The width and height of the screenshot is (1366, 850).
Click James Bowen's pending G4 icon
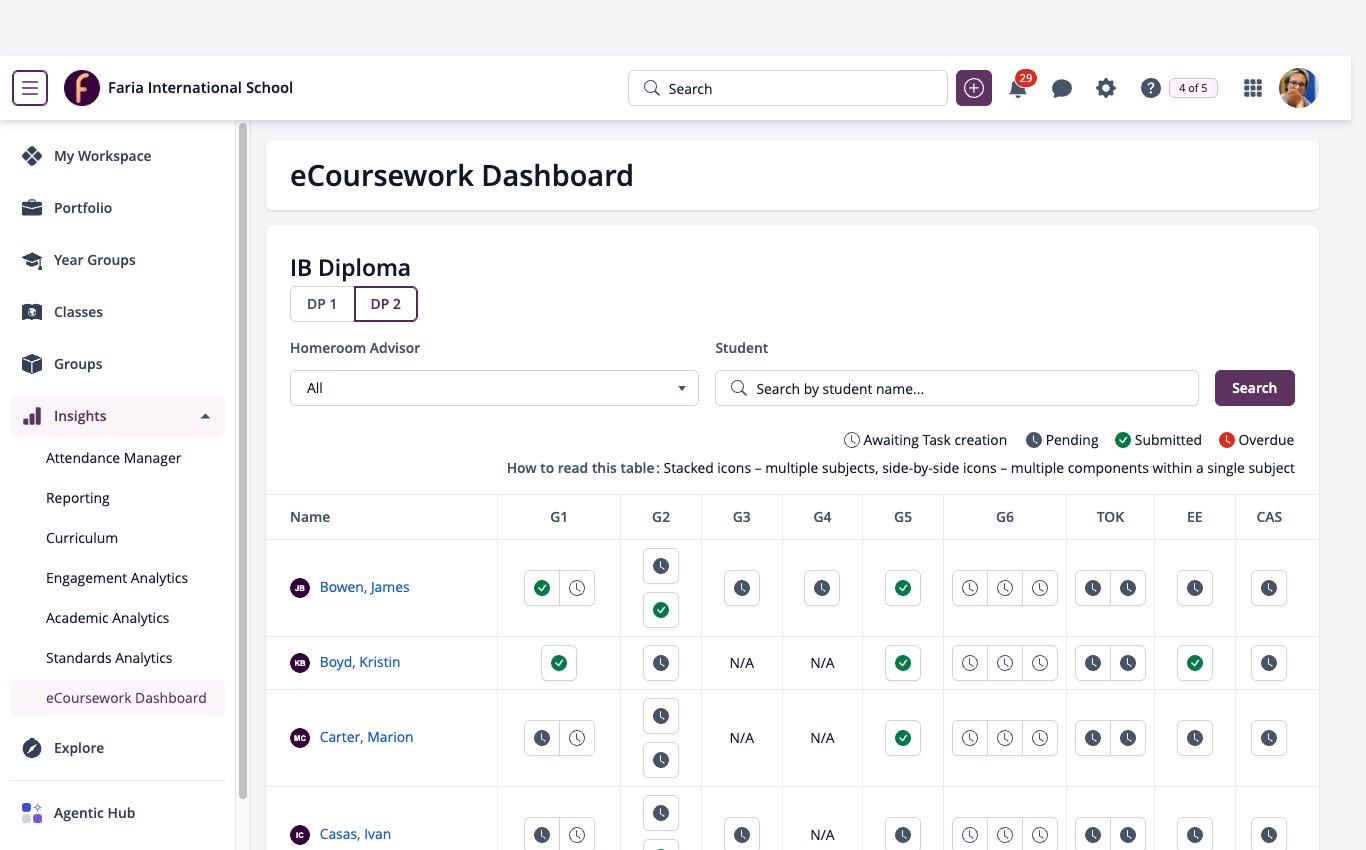(x=822, y=588)
